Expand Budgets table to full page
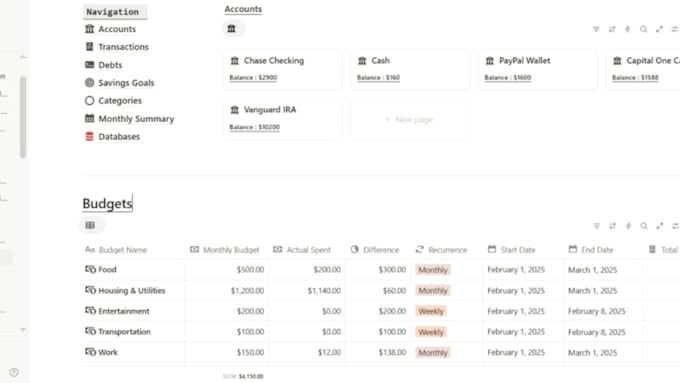 (x=660, y=226)
